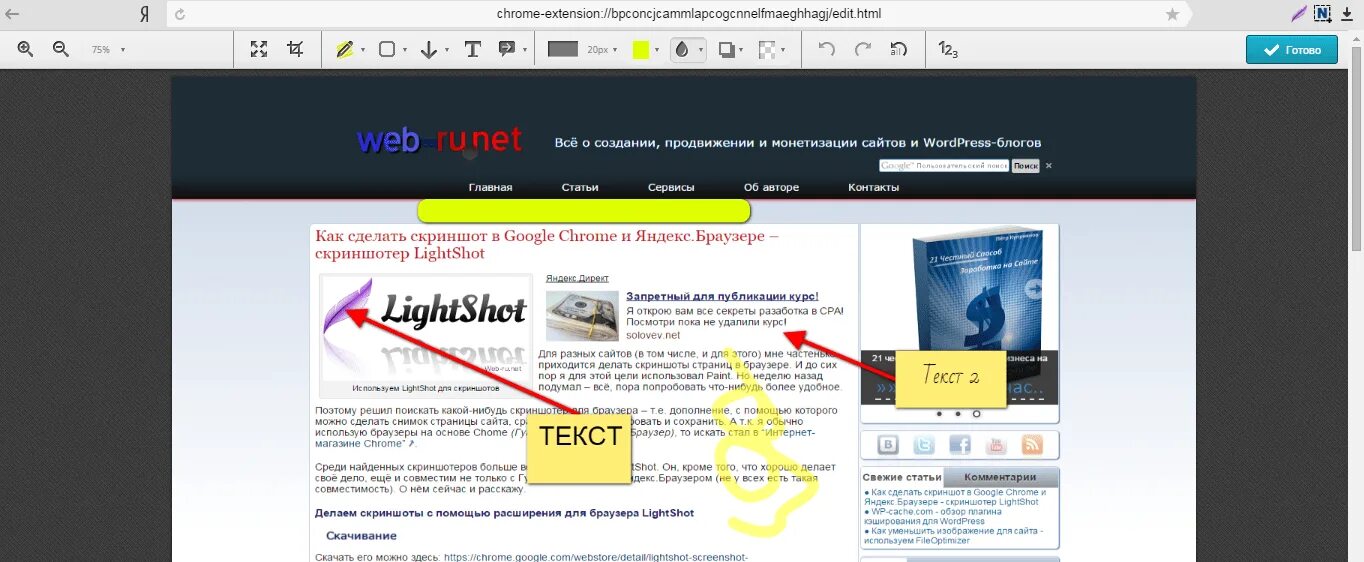
Task: Click the Google custom search field
Action: tap(944, 166)
